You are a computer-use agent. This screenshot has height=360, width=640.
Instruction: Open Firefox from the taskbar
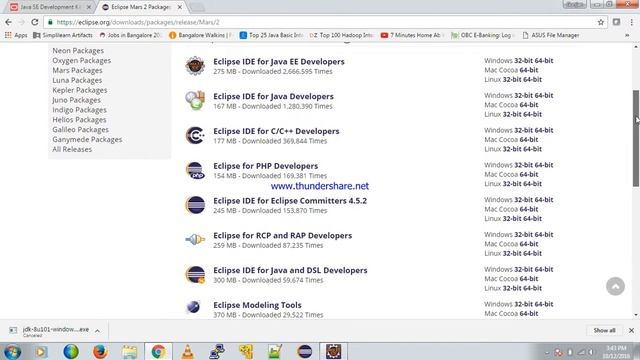[x=100, y=351]
